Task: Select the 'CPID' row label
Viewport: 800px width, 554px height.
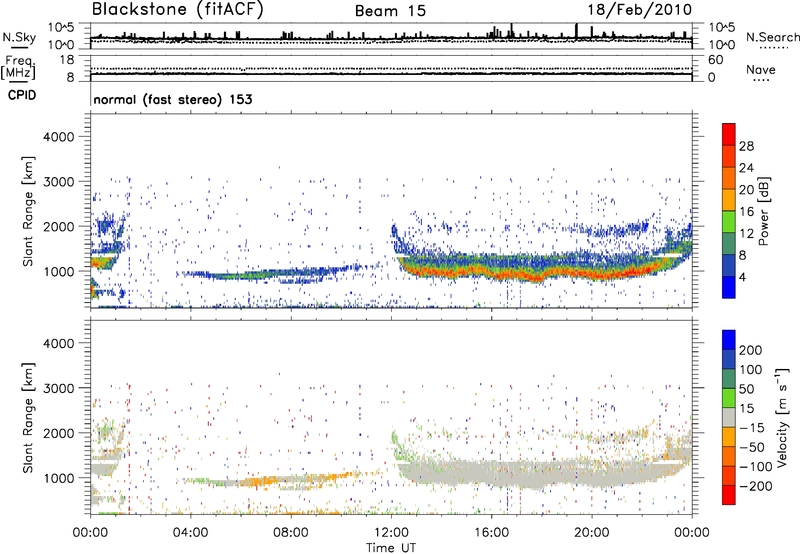Action: tap(22, 95)
